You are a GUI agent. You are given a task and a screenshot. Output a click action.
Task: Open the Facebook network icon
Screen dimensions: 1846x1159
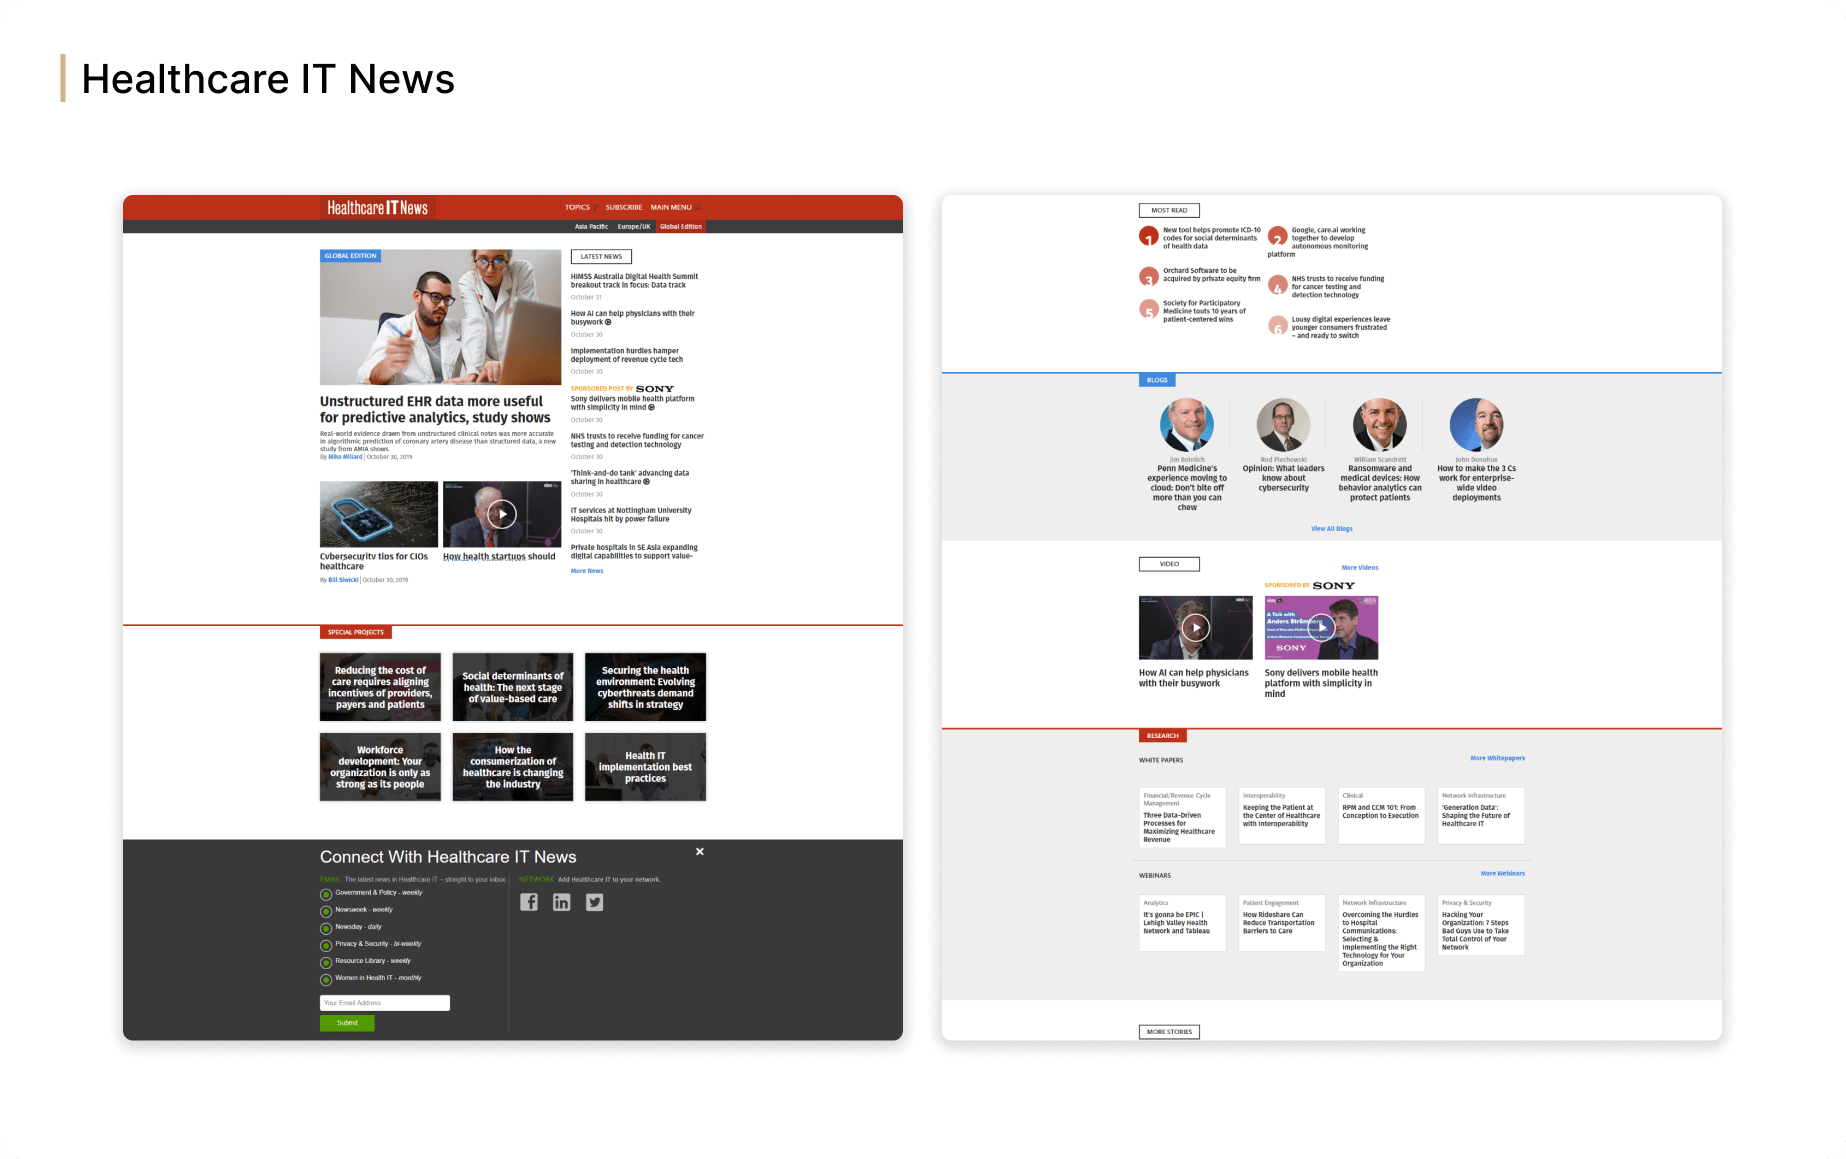click(x=529, y=902)
